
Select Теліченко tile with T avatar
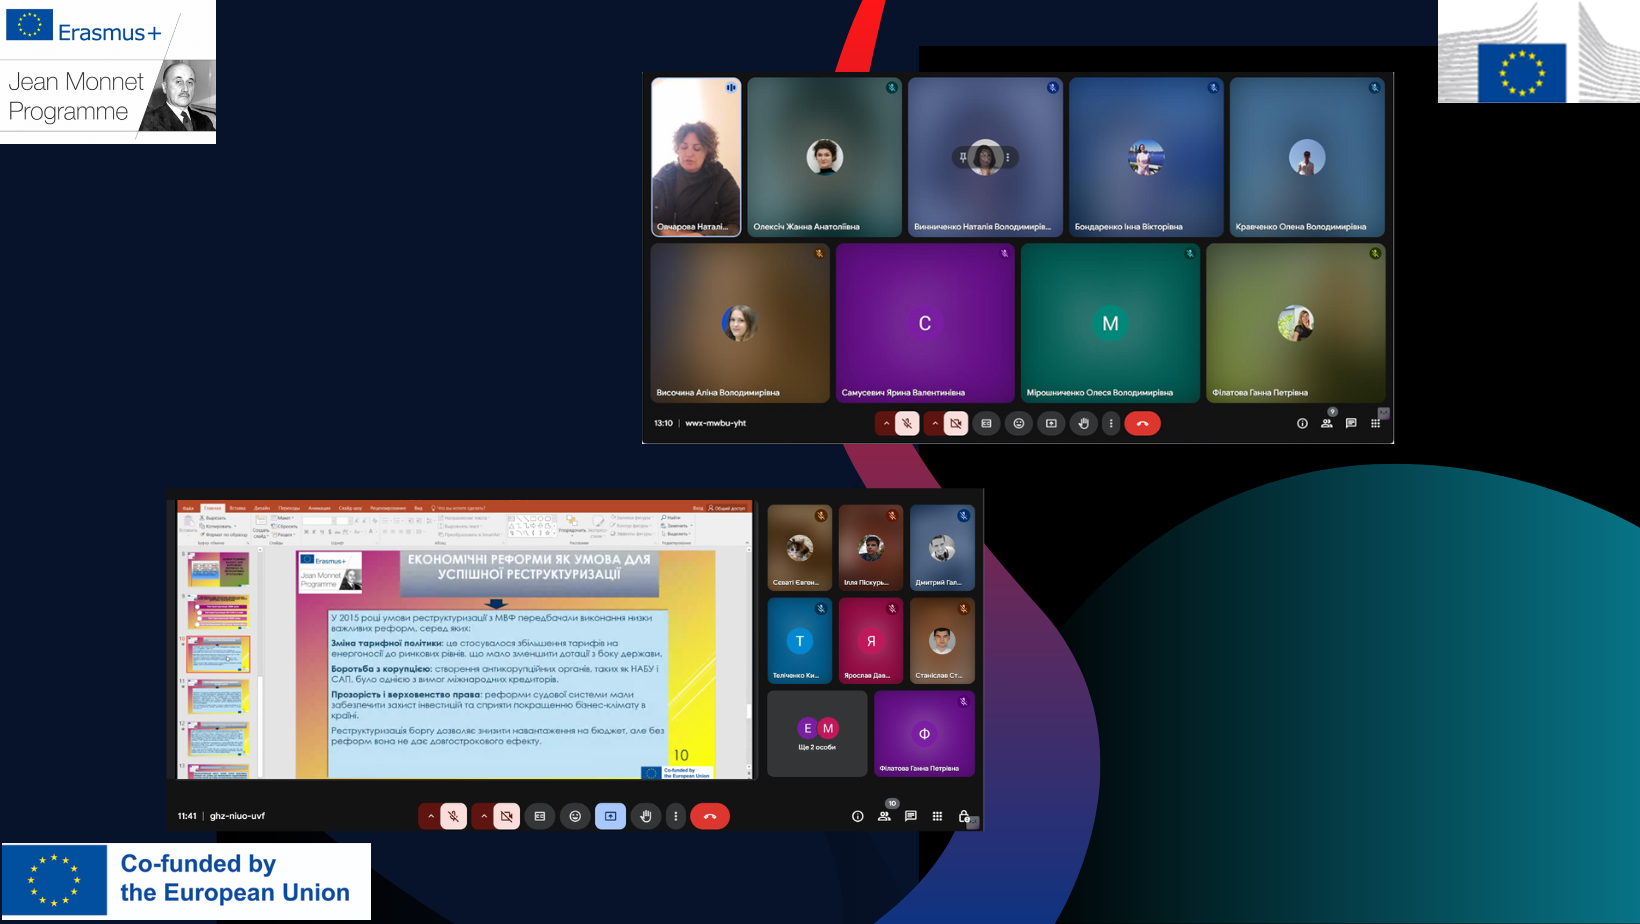tap(799, 641)
